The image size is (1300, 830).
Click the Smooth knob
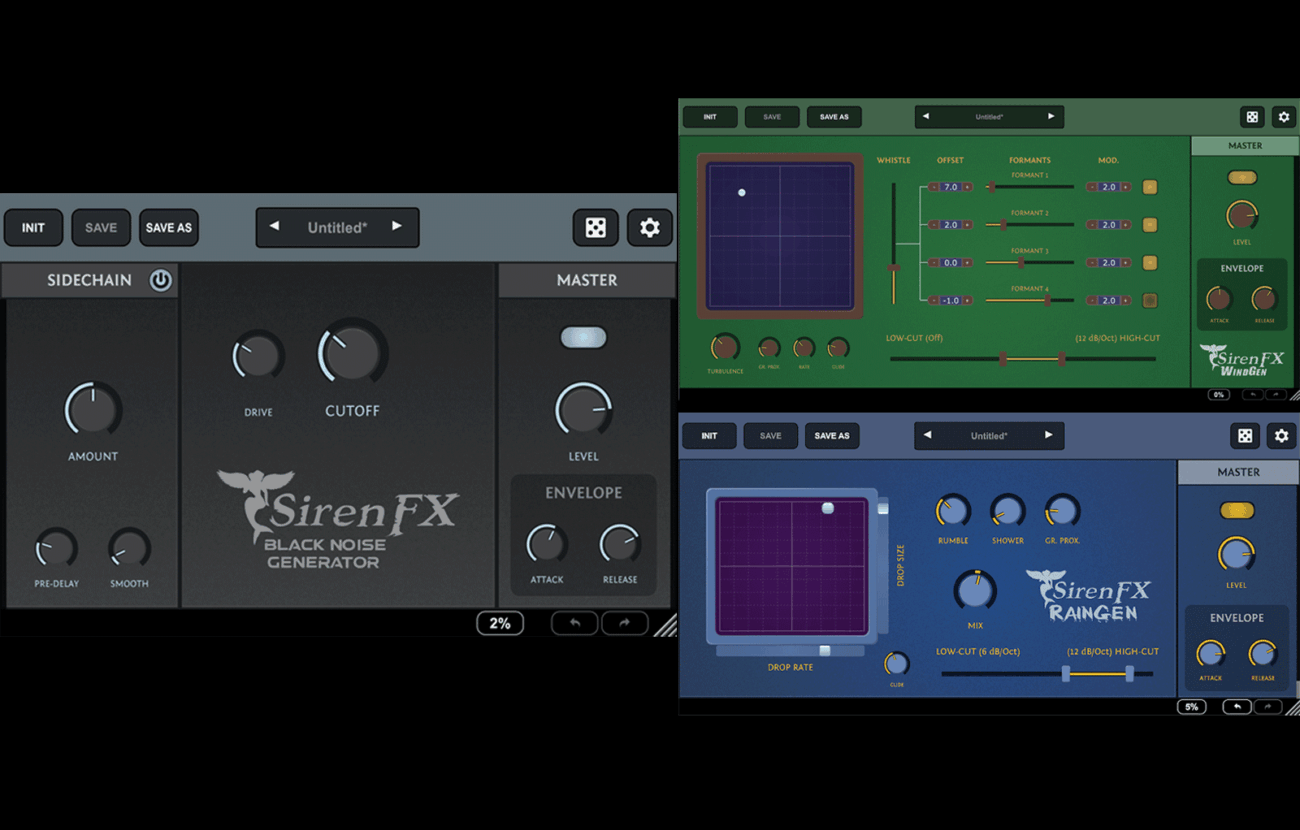coord(129,548)
